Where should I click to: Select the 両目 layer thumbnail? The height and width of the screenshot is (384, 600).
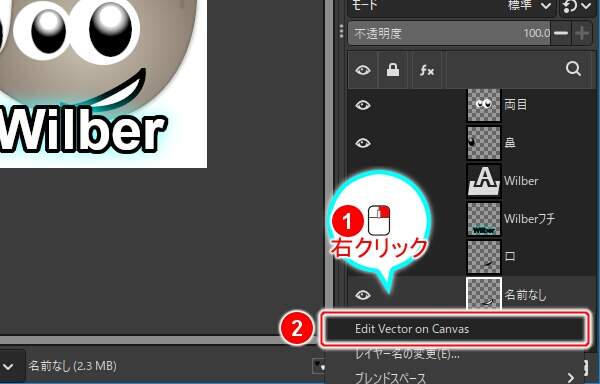484,105
